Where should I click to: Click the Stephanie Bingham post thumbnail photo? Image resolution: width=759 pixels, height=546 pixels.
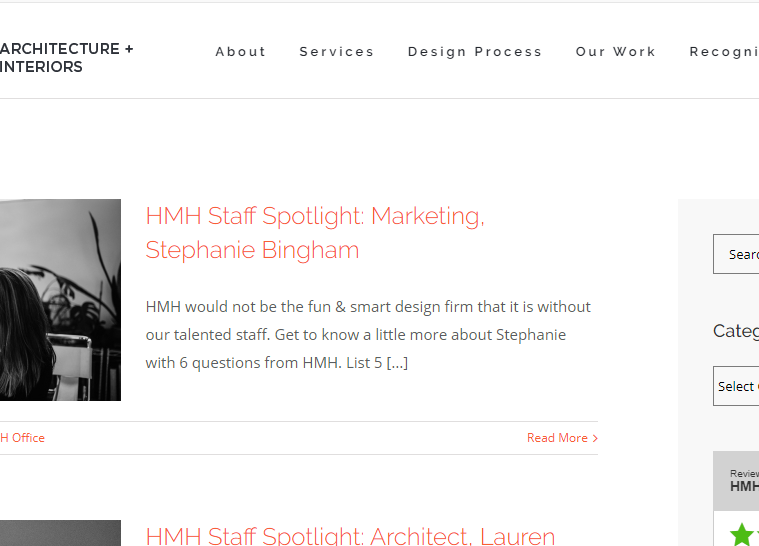pos(60,300)
